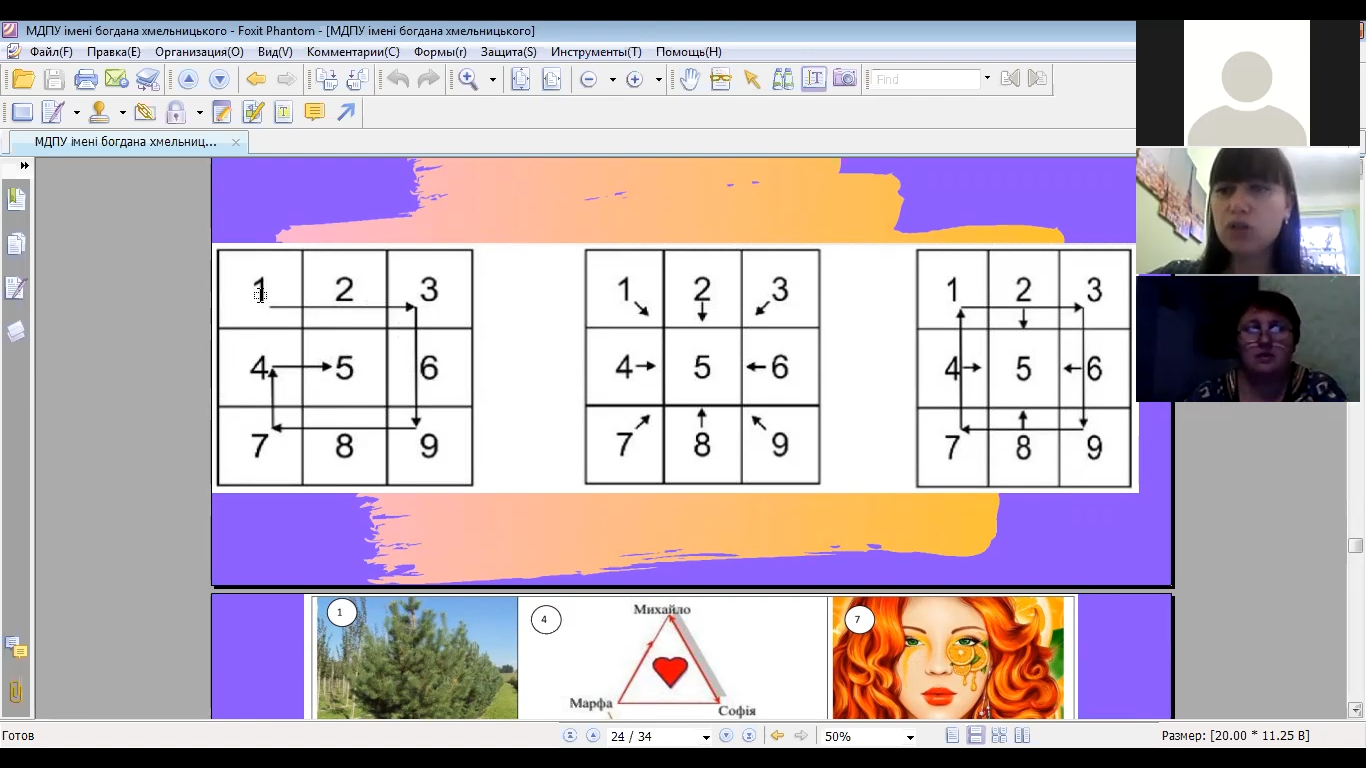Close the МДПУ document tab

(236, 142)
